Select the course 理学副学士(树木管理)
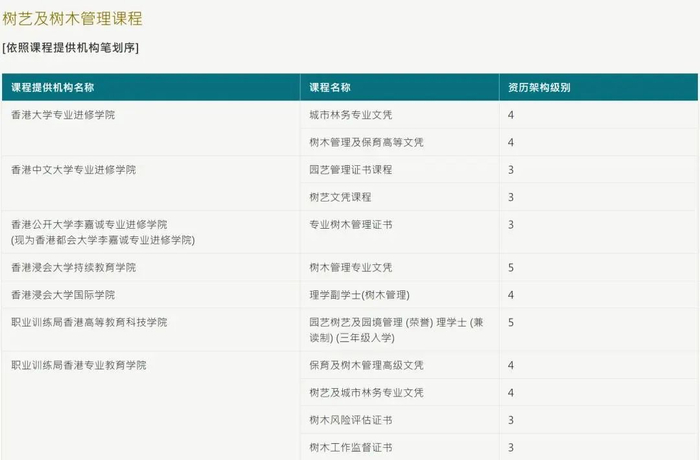 pos(359,295)
